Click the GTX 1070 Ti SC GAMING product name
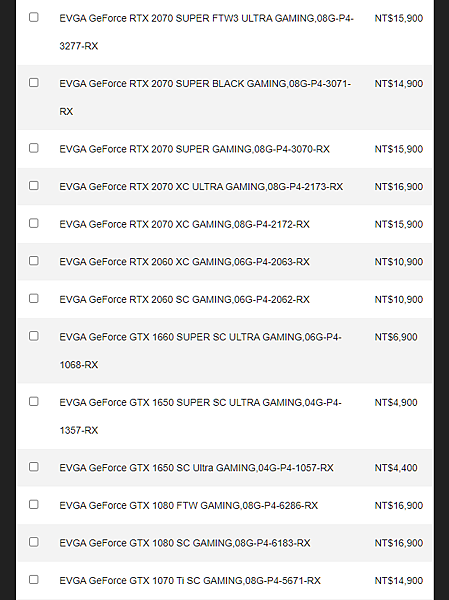The width and height of the screenshot is (449, 600). 190,581
